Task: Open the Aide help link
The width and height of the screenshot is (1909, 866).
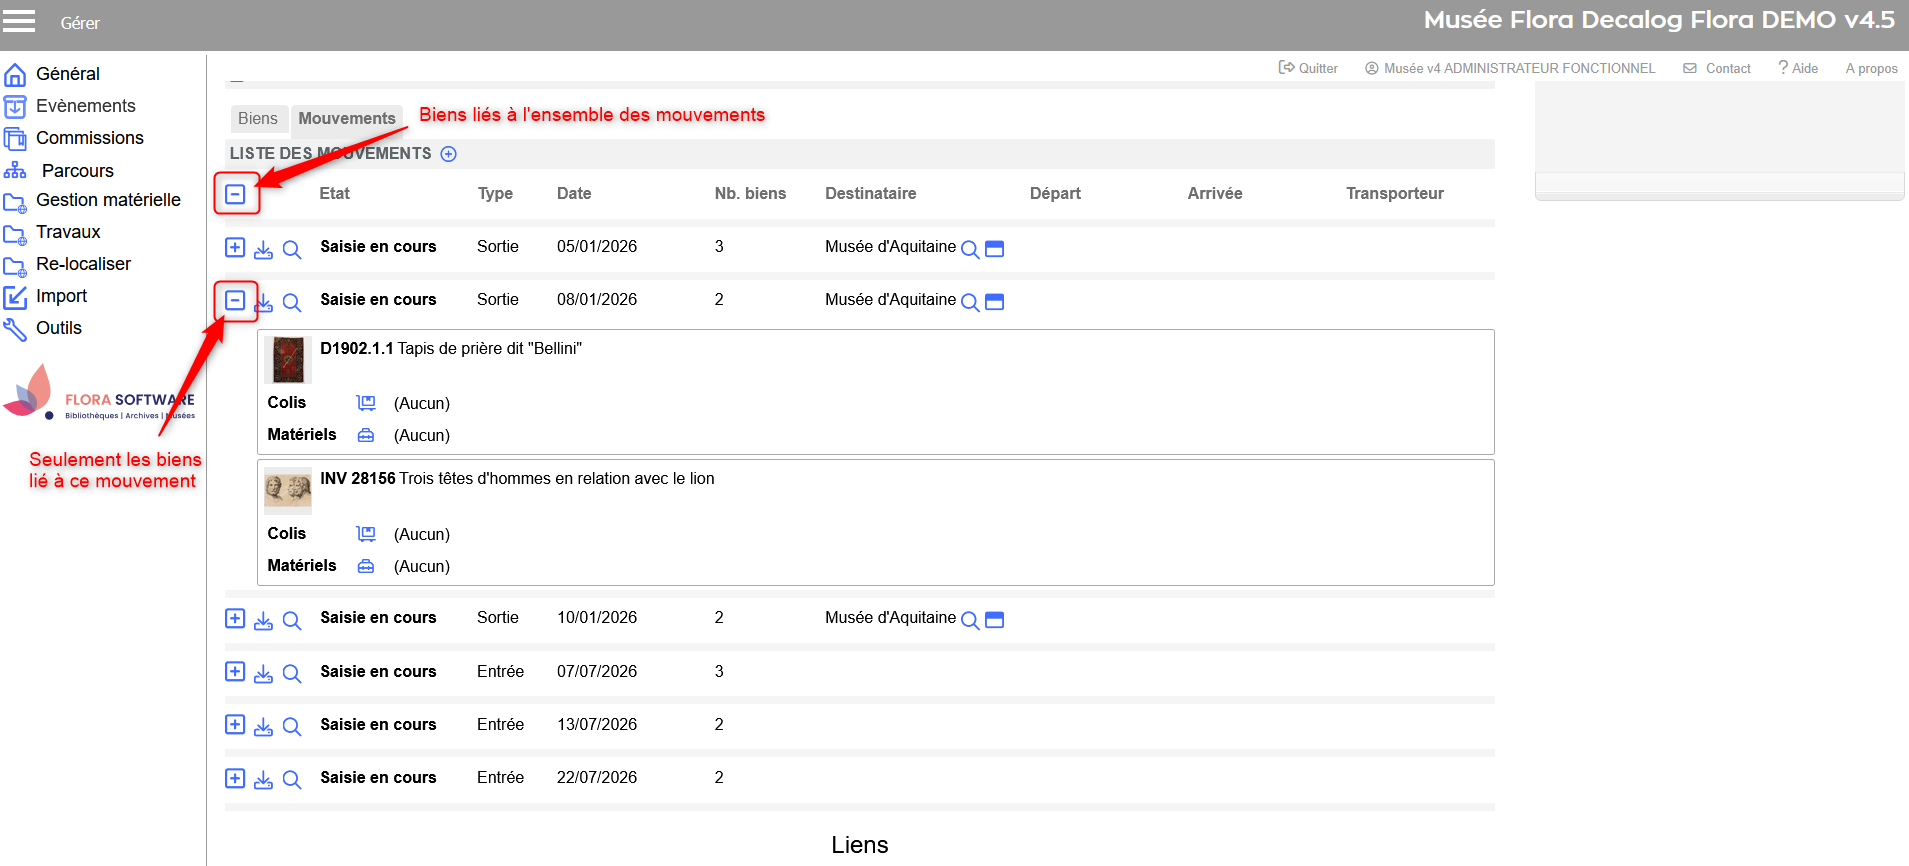Action: tap(1798, 68)
